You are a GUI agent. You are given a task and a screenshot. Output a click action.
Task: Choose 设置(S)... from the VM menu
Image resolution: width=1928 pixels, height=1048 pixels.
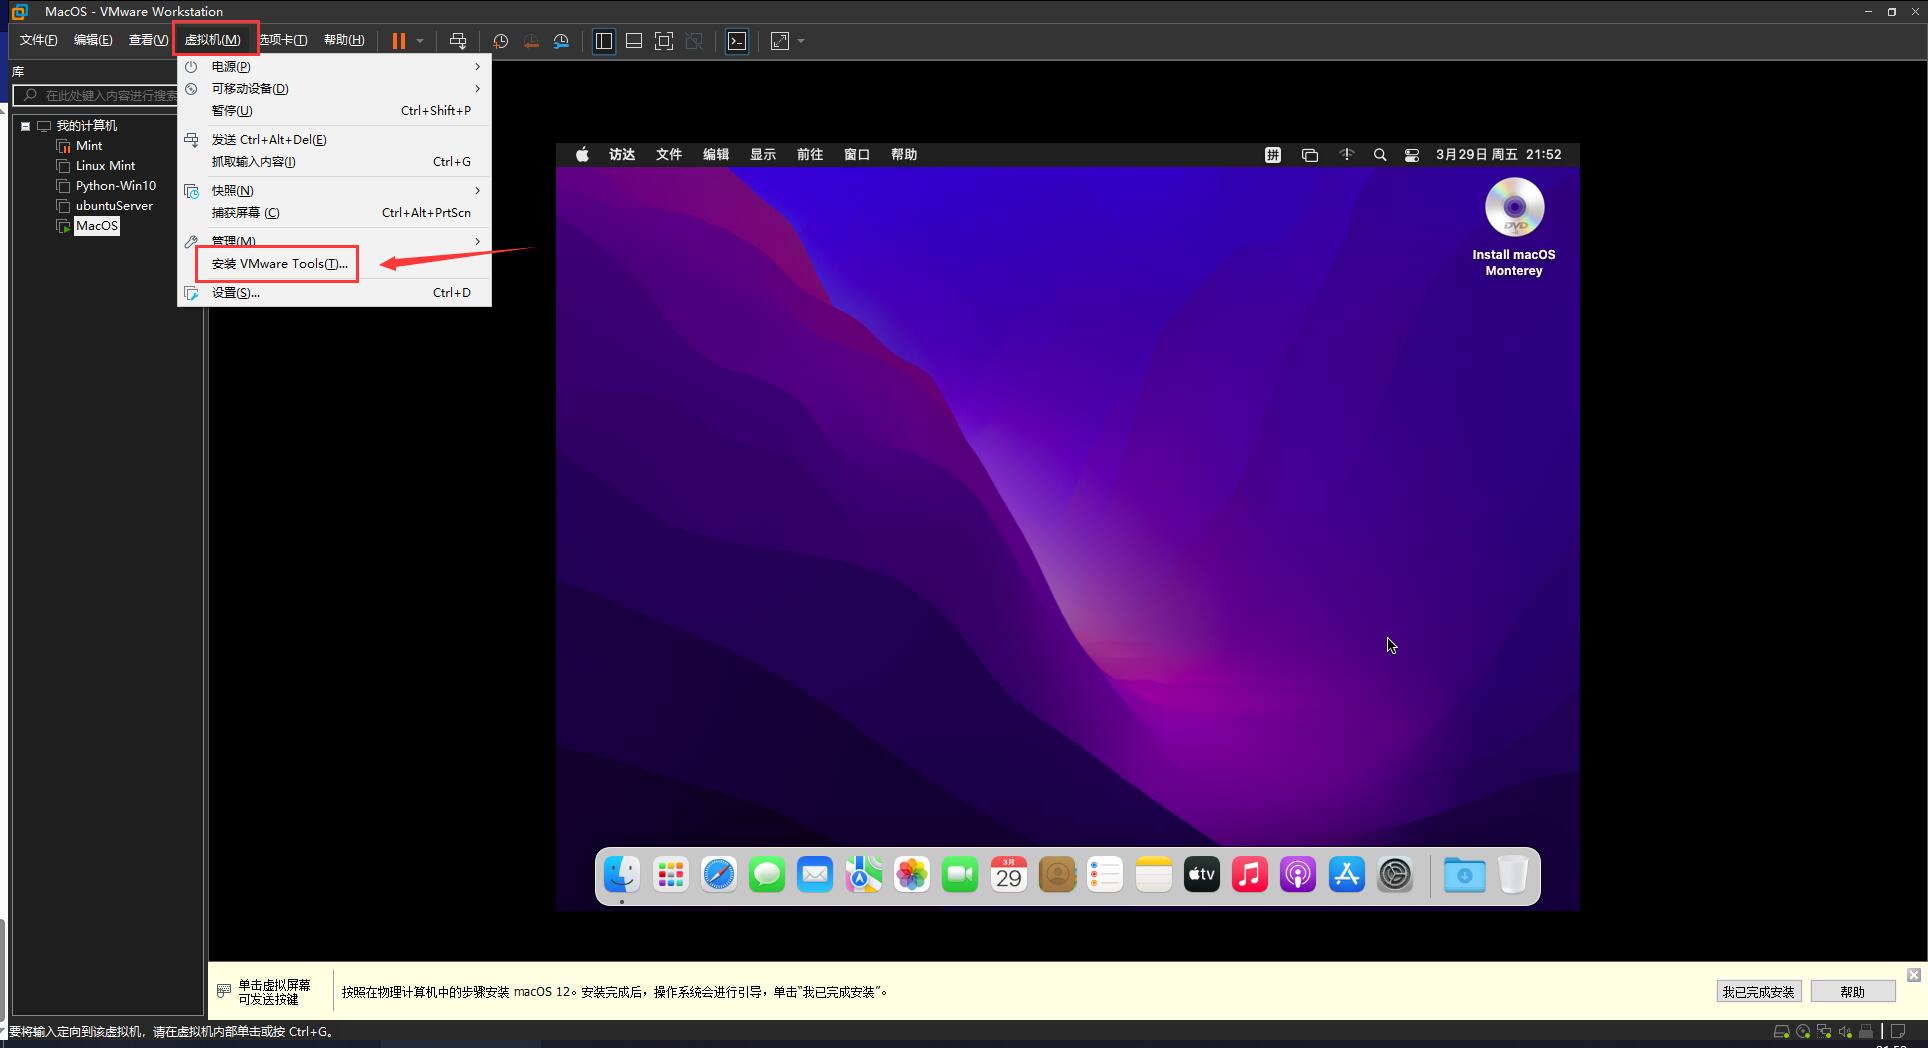click(x=236, y=293)
